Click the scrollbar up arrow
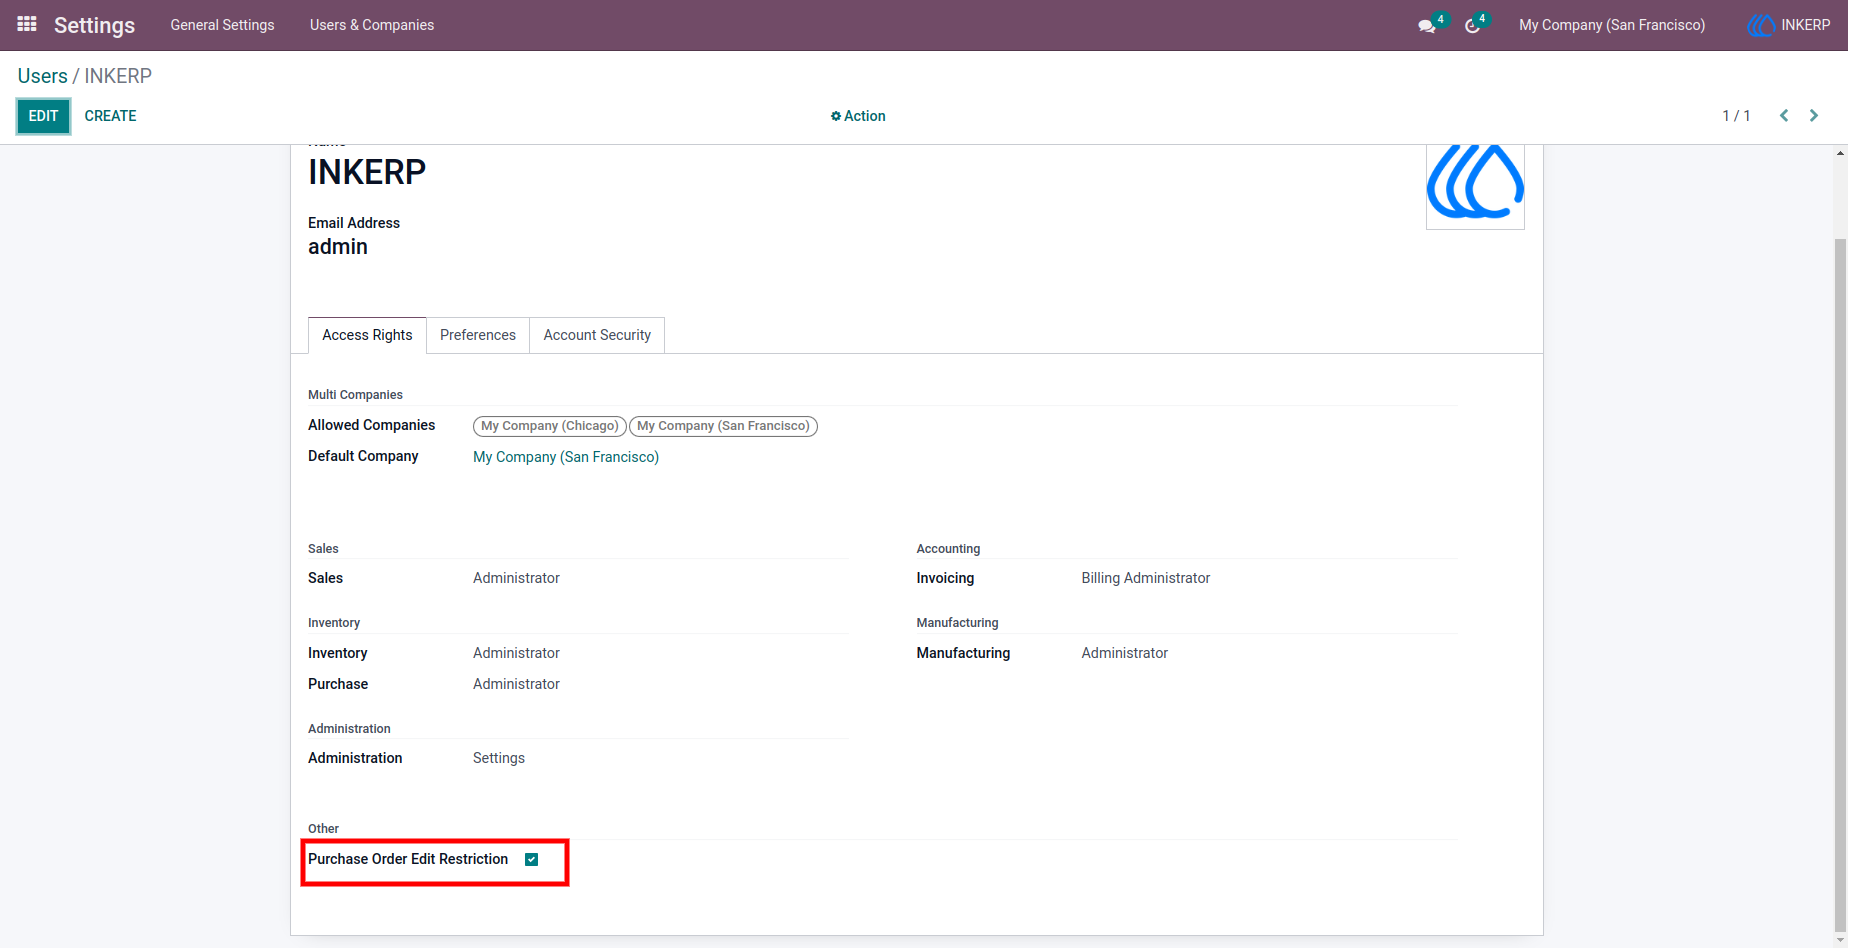Viewport: 1849px width, 949px height. coord(1840,153)
